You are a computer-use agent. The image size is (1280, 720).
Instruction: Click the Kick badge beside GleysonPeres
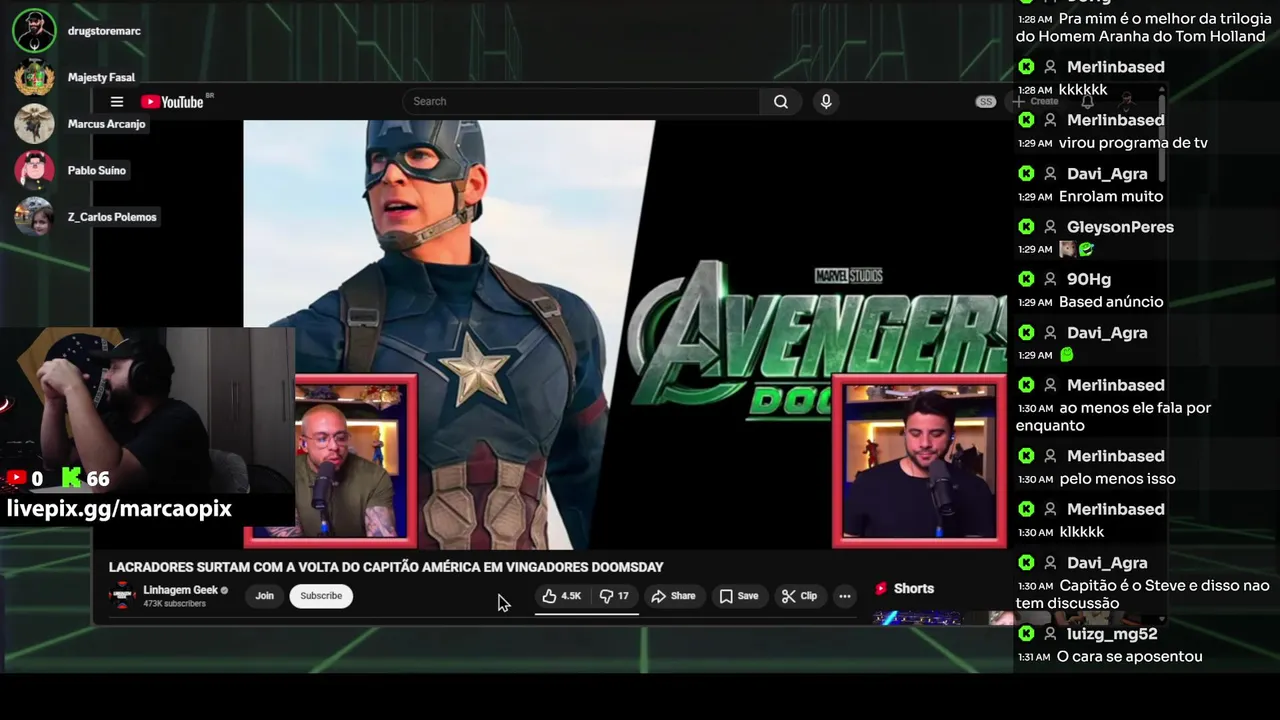(x=1026, y=227)
